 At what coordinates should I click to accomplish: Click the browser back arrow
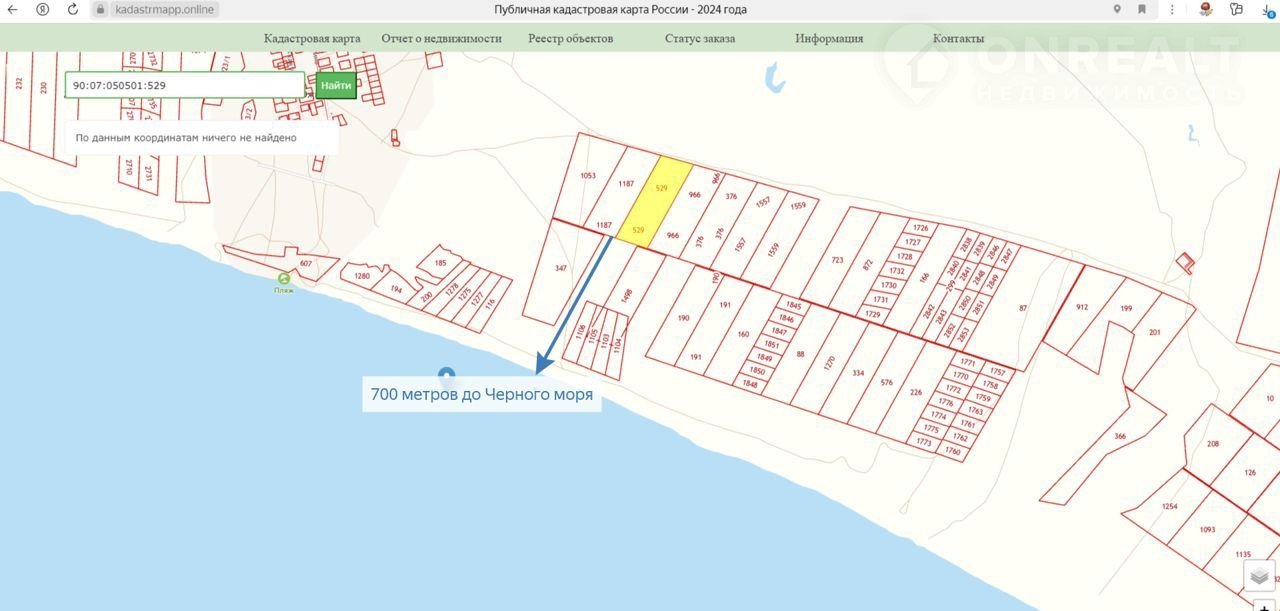tap(12, 9)
